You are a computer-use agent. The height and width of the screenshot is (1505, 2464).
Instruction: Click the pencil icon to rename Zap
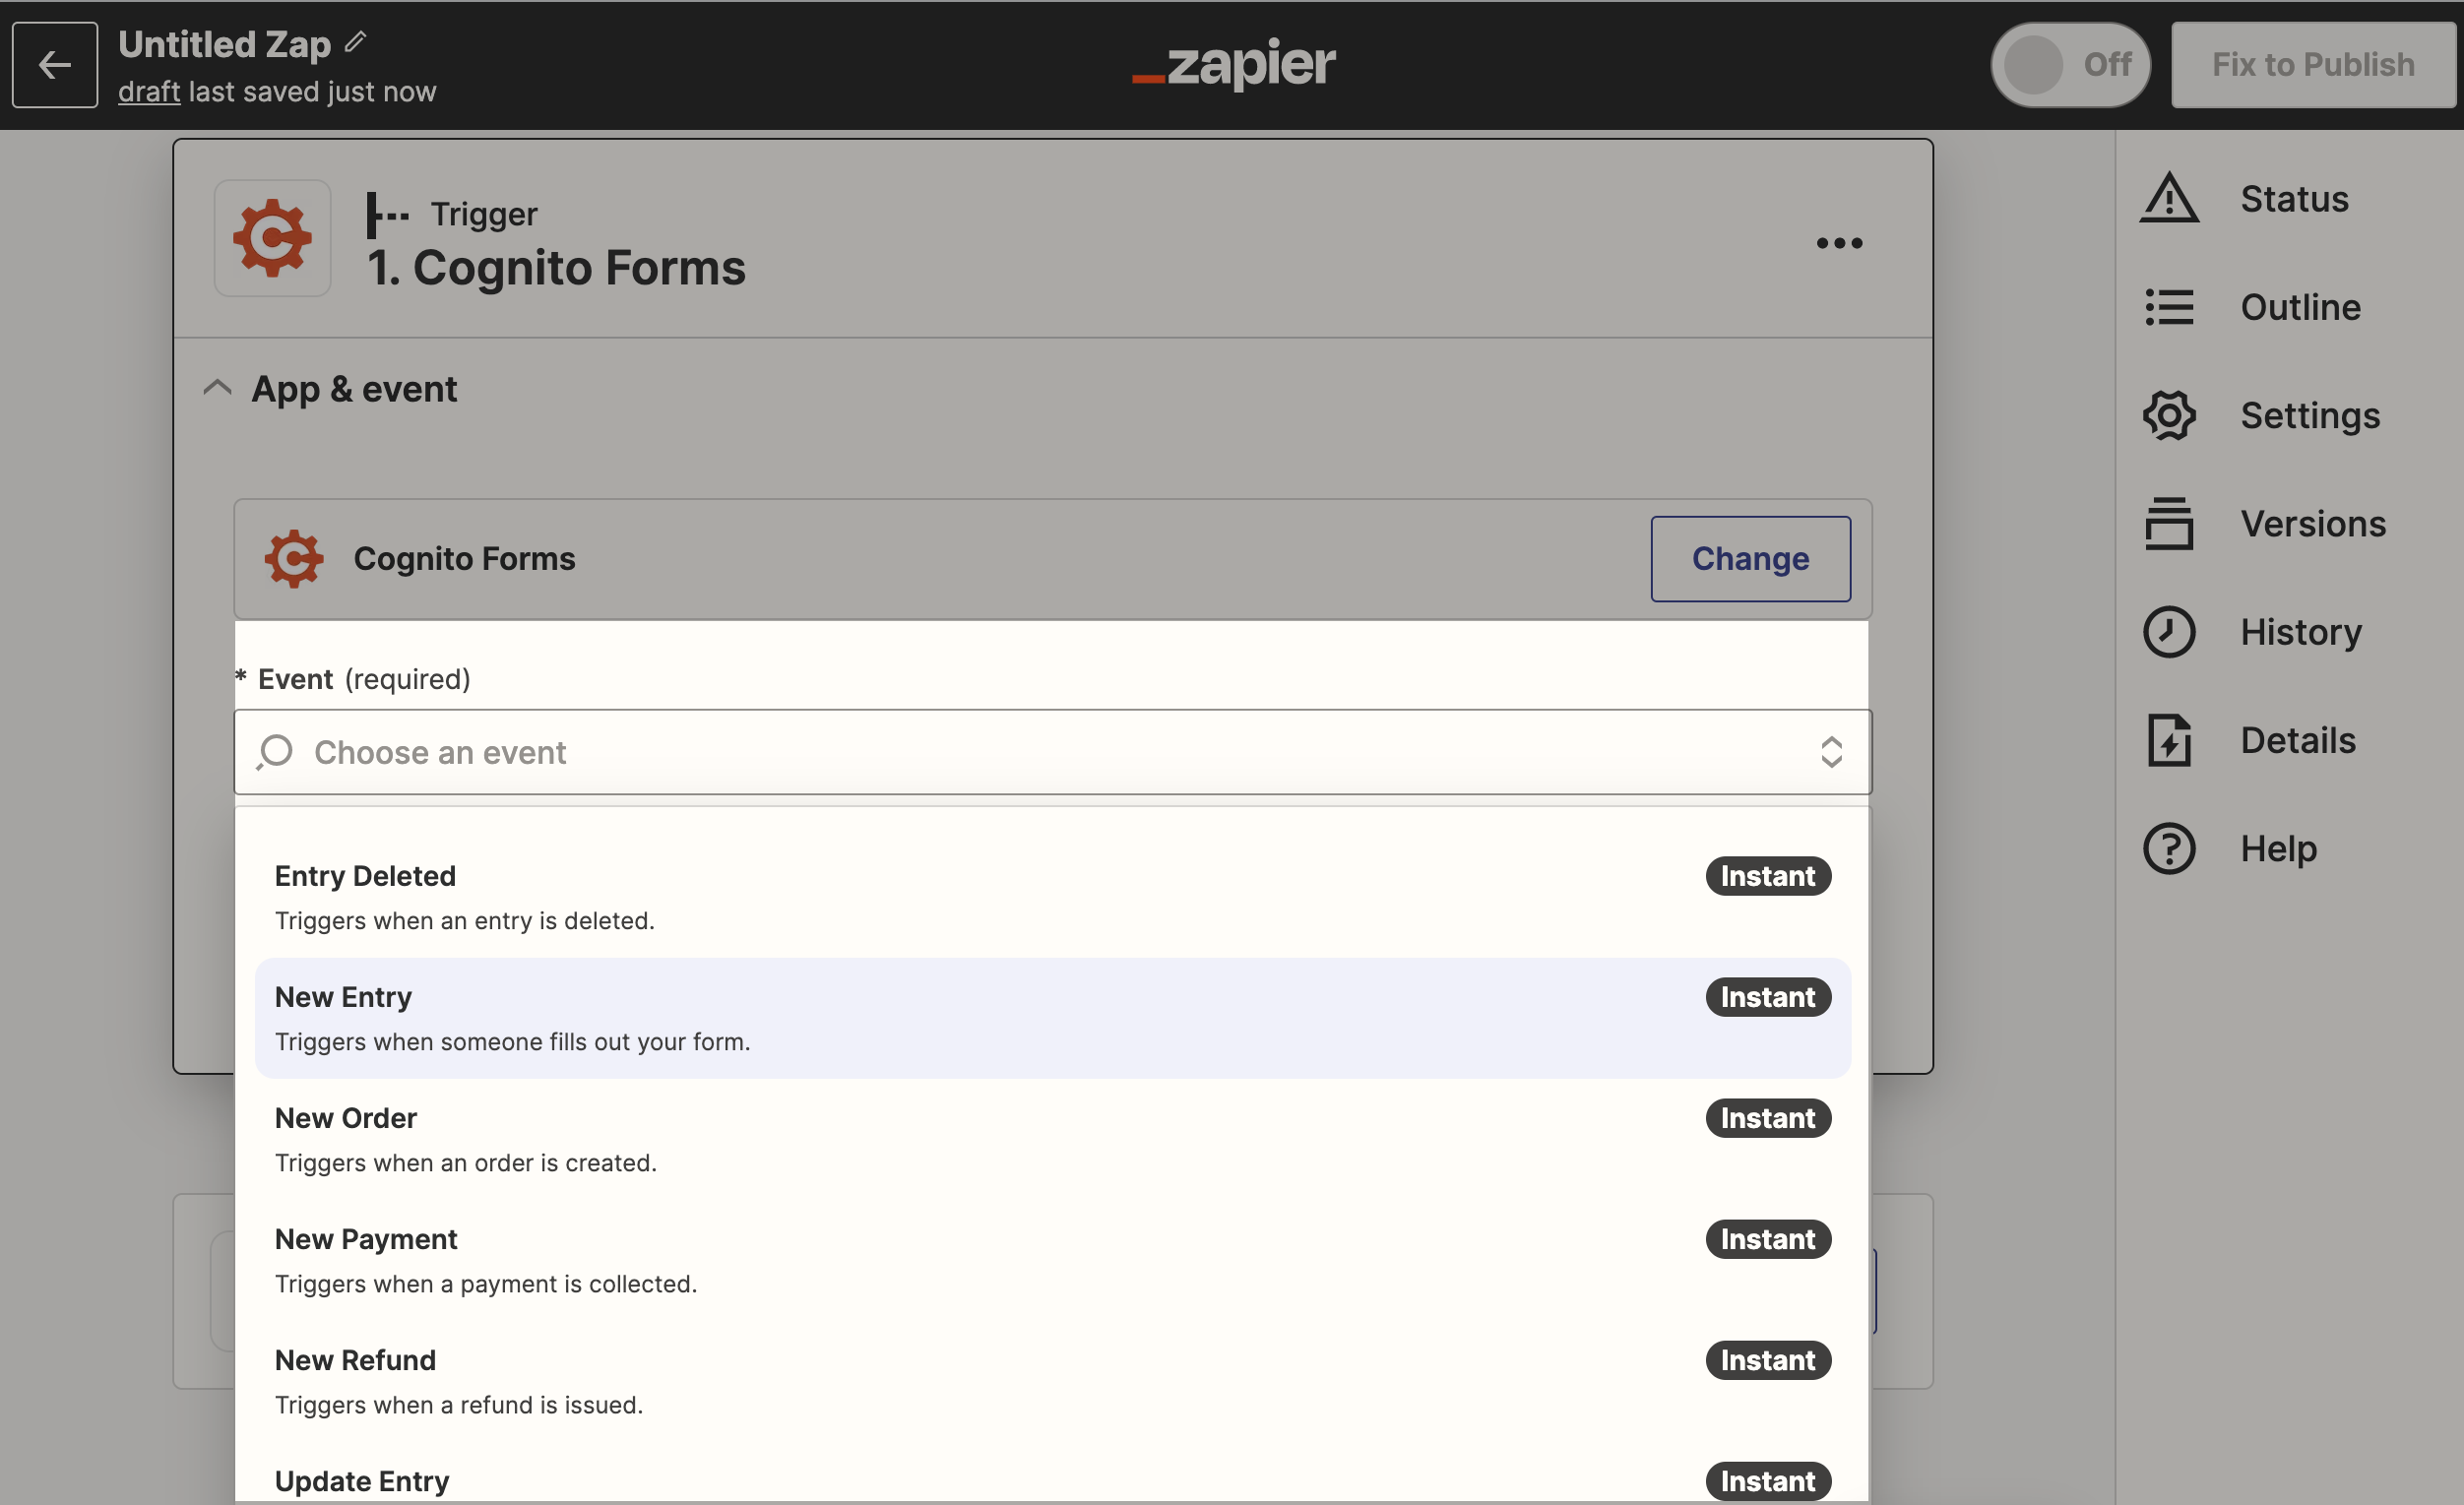pos(356,42)
